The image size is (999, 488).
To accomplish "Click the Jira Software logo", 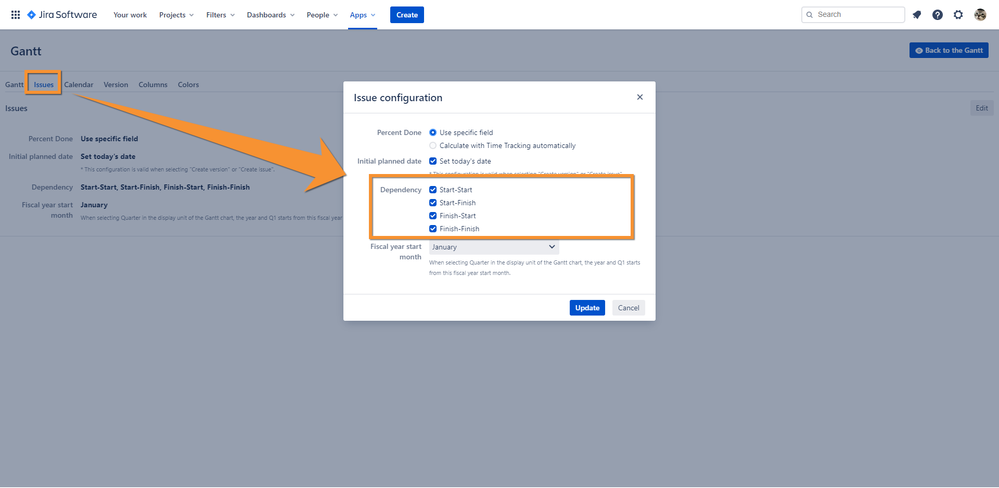I will (62, 15).
